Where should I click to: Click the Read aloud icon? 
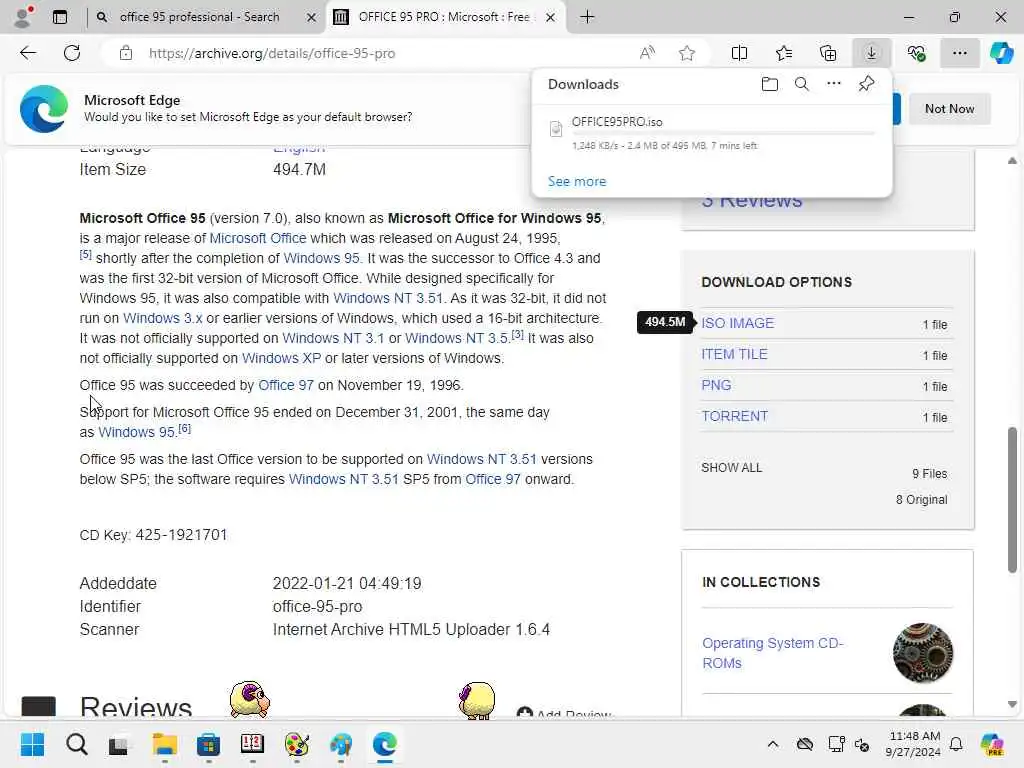tap(647, 53)
